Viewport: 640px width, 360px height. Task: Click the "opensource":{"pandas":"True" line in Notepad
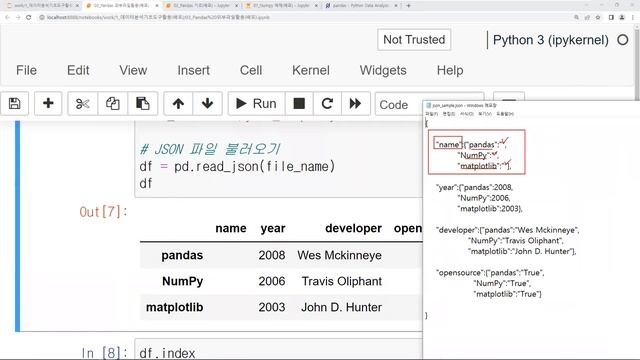click(490, 272)
